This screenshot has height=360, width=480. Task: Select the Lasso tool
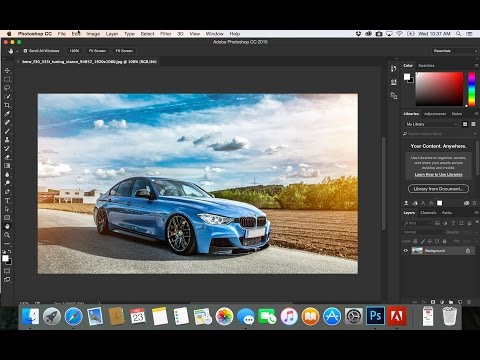coord(7,88)
